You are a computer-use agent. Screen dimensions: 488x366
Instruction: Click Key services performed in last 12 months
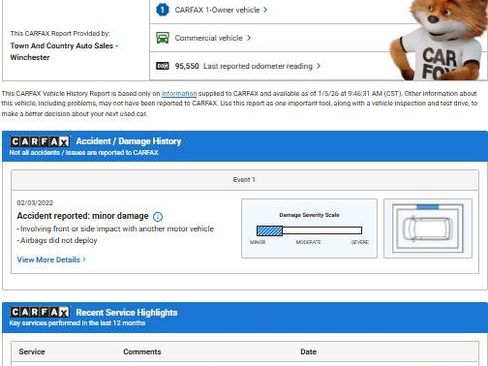coord(77,323)
